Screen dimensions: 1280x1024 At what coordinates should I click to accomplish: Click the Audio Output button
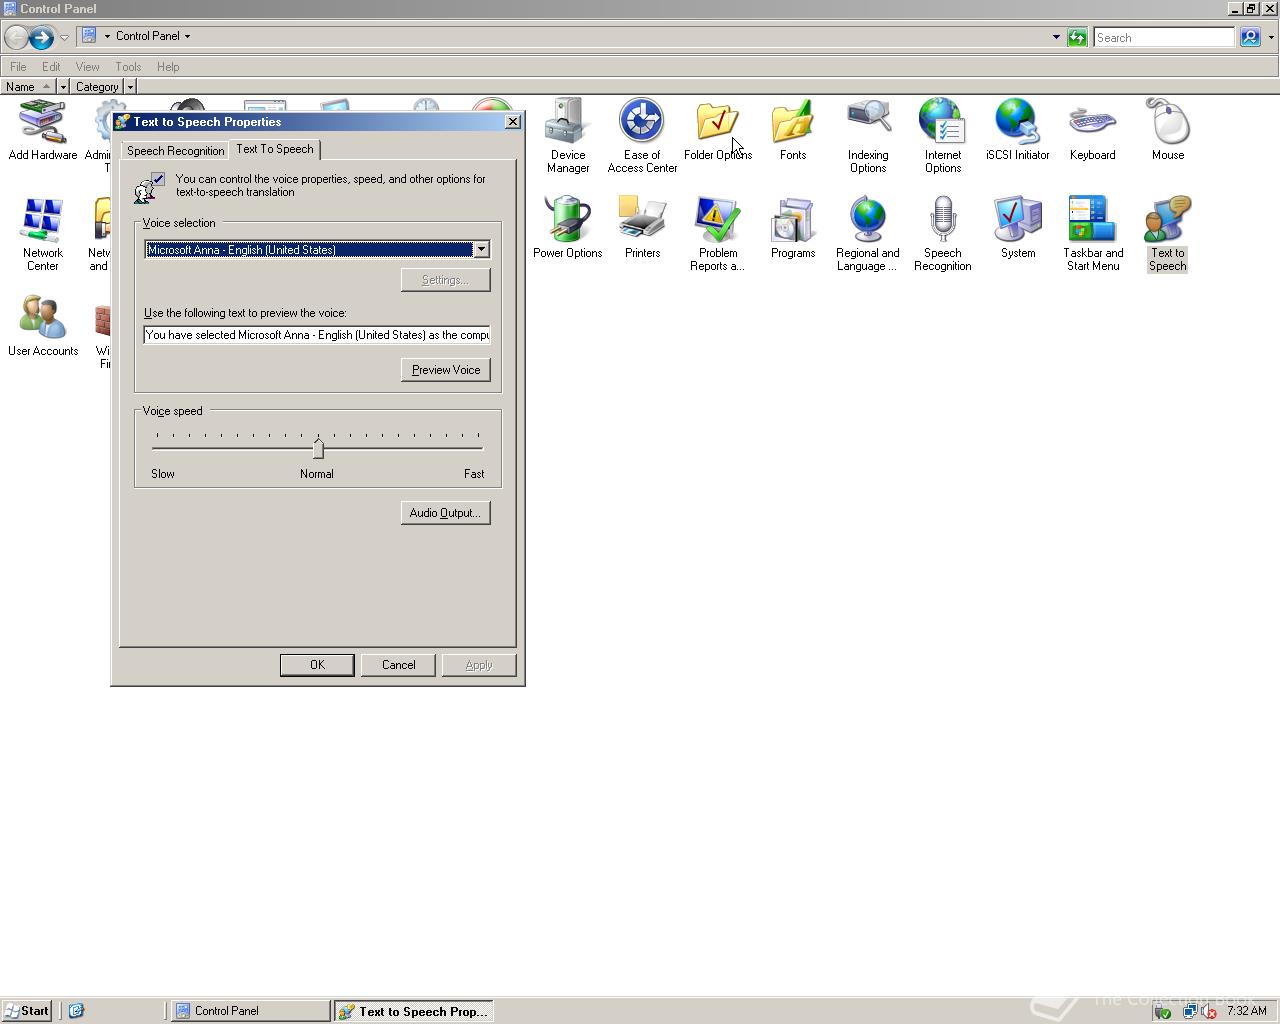[445, 513]
